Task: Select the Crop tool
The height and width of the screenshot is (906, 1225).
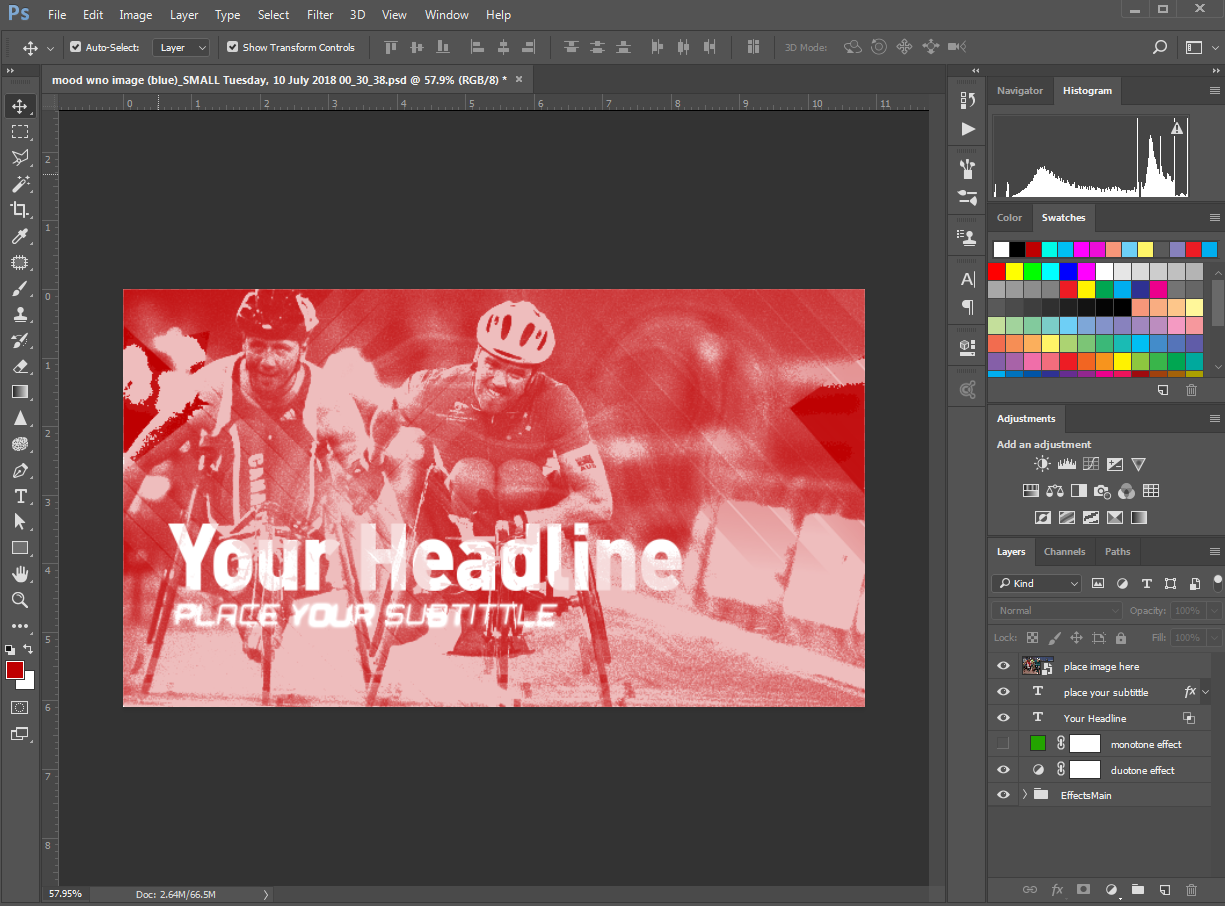Action: [x=19, y=210]
